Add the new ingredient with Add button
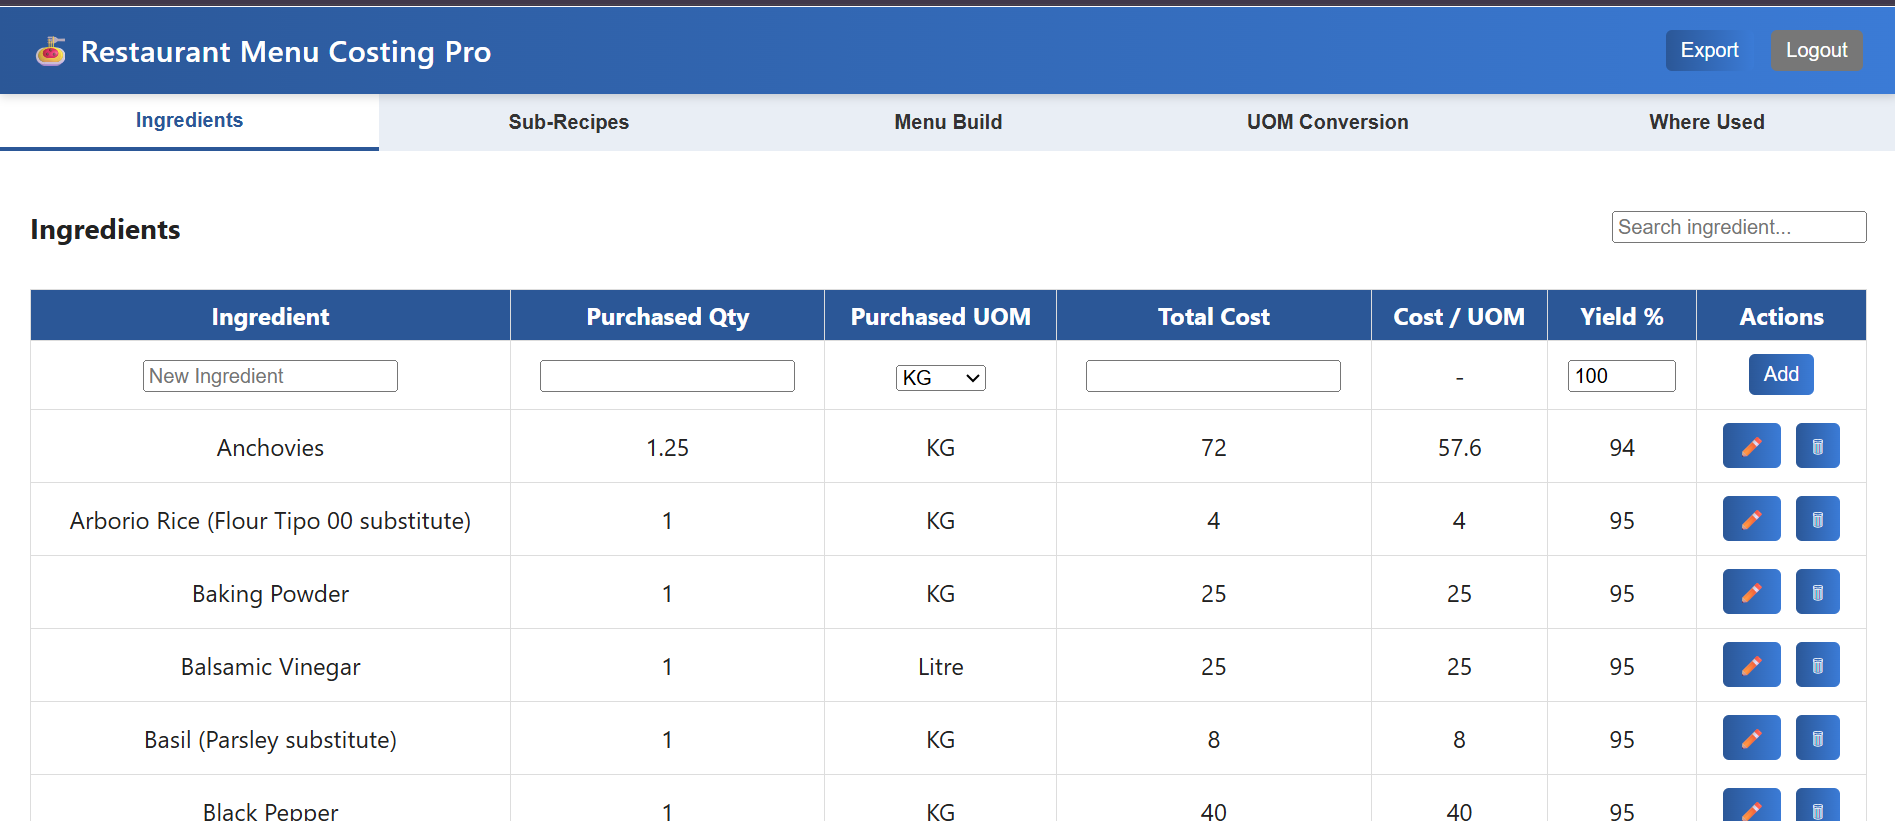 1780,374
